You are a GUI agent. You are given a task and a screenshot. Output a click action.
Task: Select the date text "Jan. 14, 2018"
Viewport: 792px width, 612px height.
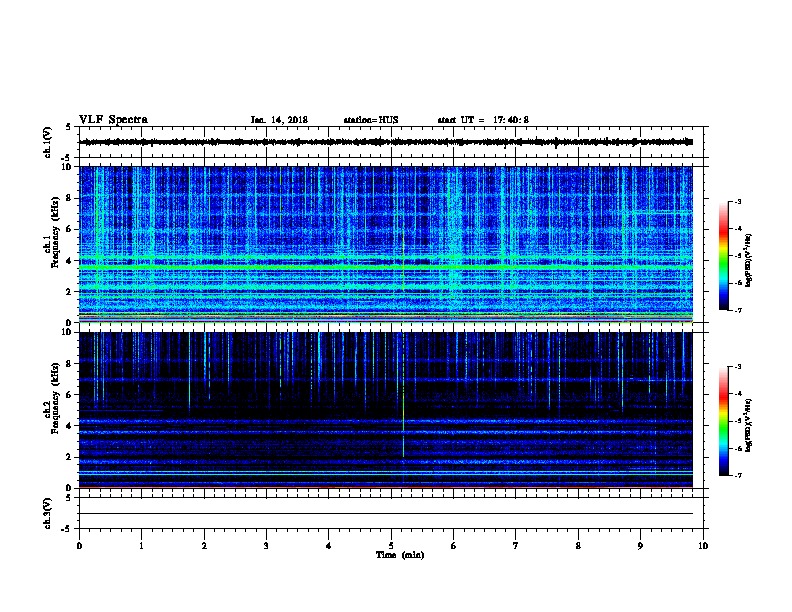[x=279, y=120]
